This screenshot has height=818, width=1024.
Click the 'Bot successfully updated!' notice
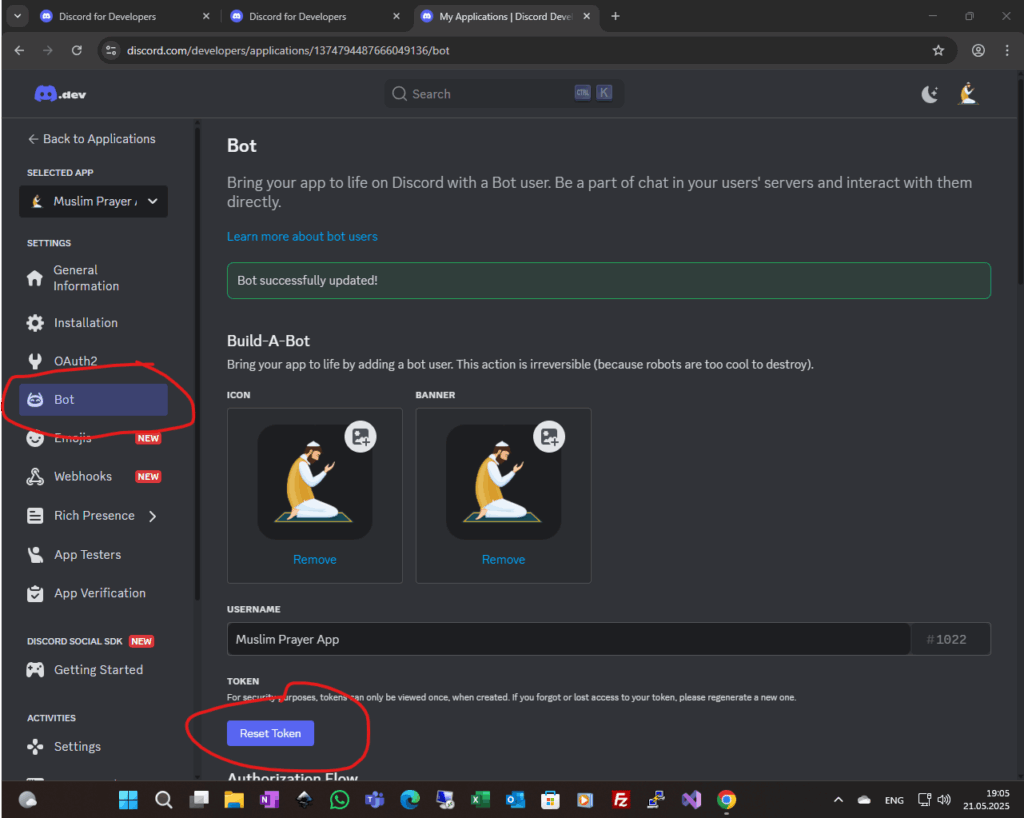[609, 281]
